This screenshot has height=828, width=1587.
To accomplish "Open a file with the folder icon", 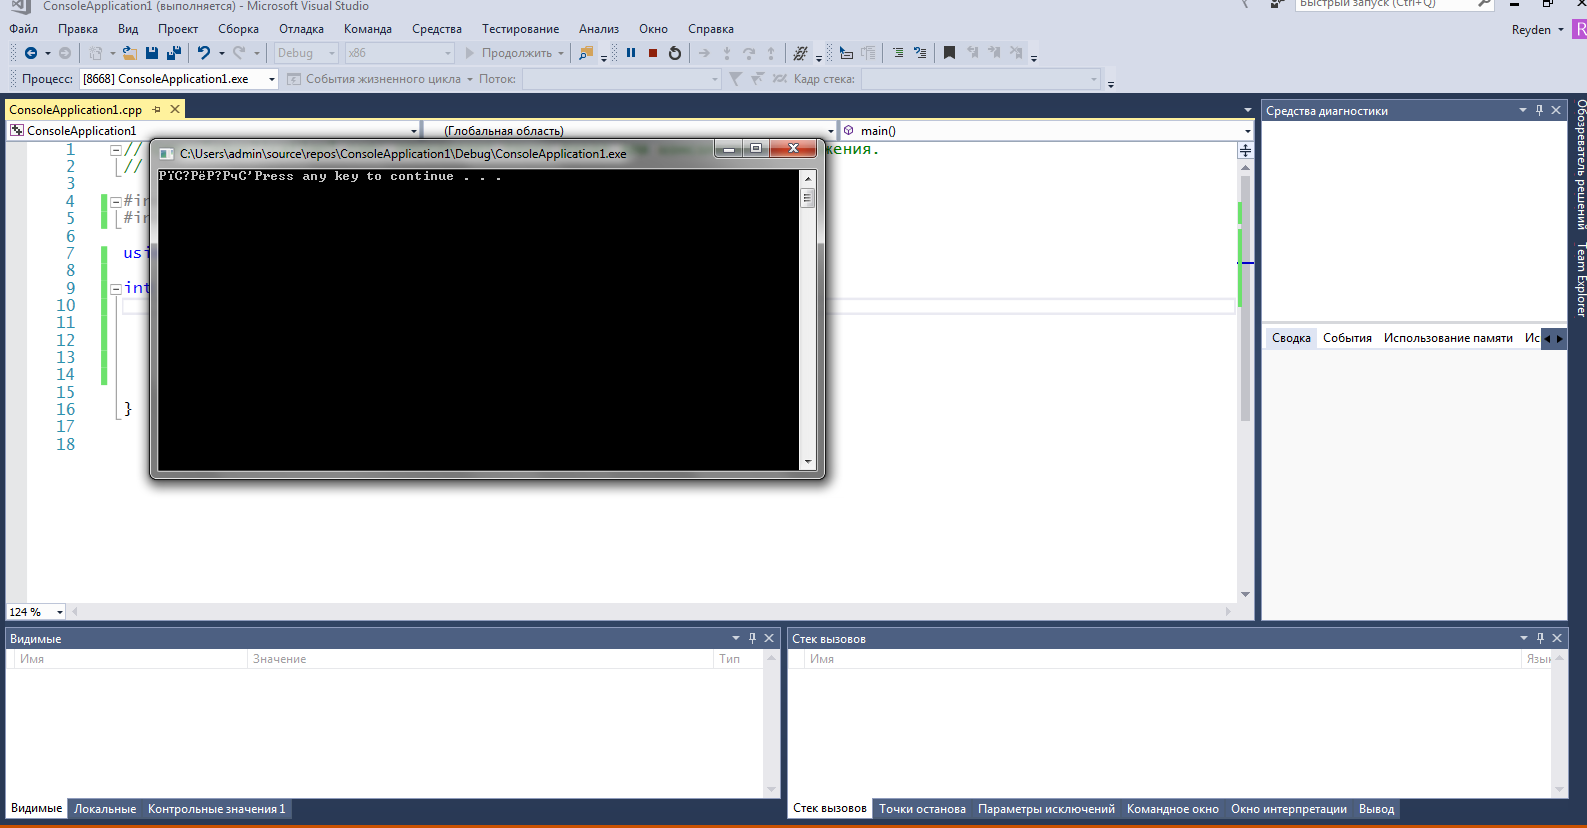I will coord(130,53).
